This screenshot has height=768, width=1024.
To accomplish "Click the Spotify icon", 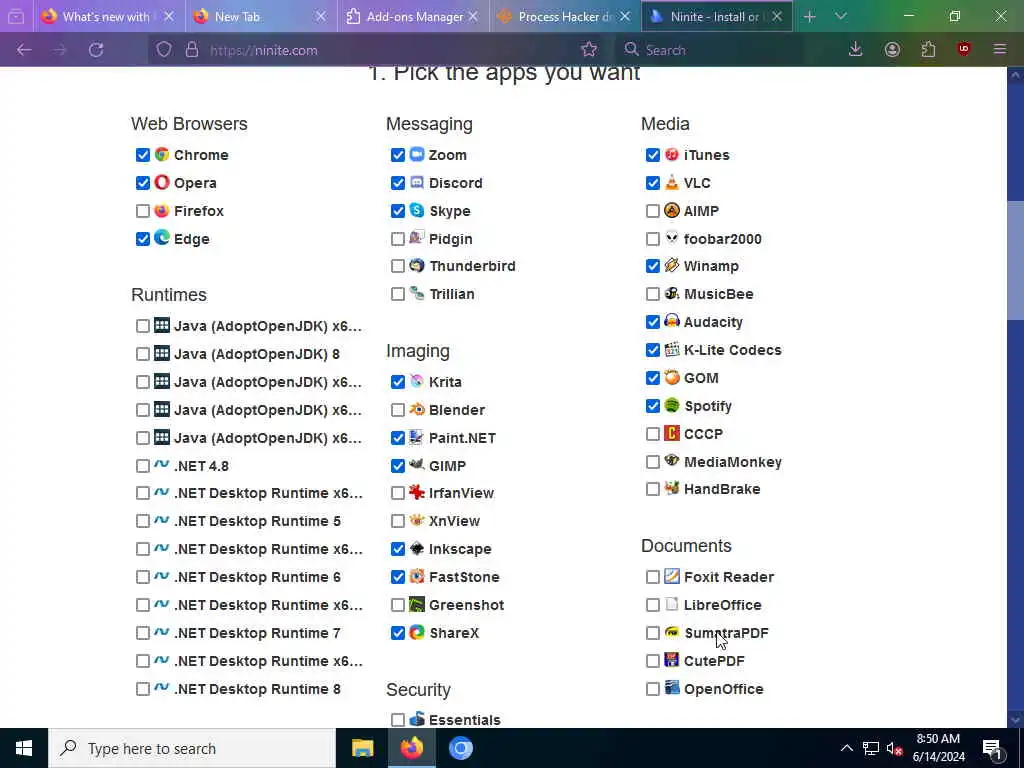I will click(671, 406).
